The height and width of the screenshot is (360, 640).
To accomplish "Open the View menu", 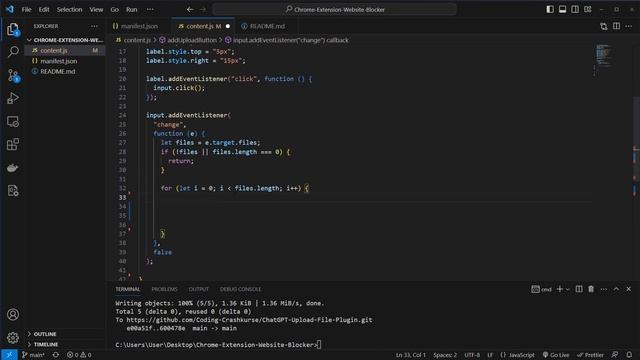I will (96, 9).
